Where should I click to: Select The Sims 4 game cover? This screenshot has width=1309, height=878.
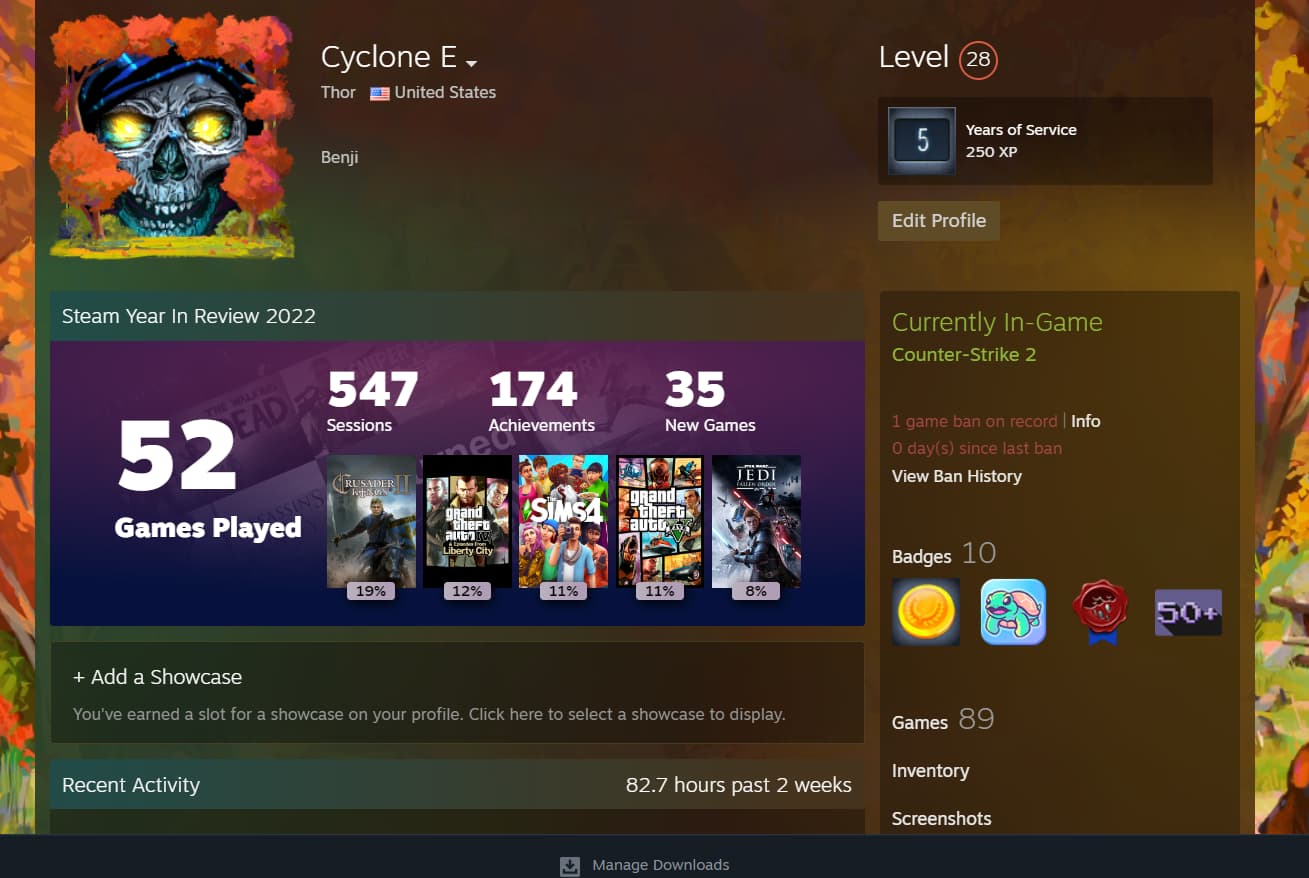[x=563, y=521]
